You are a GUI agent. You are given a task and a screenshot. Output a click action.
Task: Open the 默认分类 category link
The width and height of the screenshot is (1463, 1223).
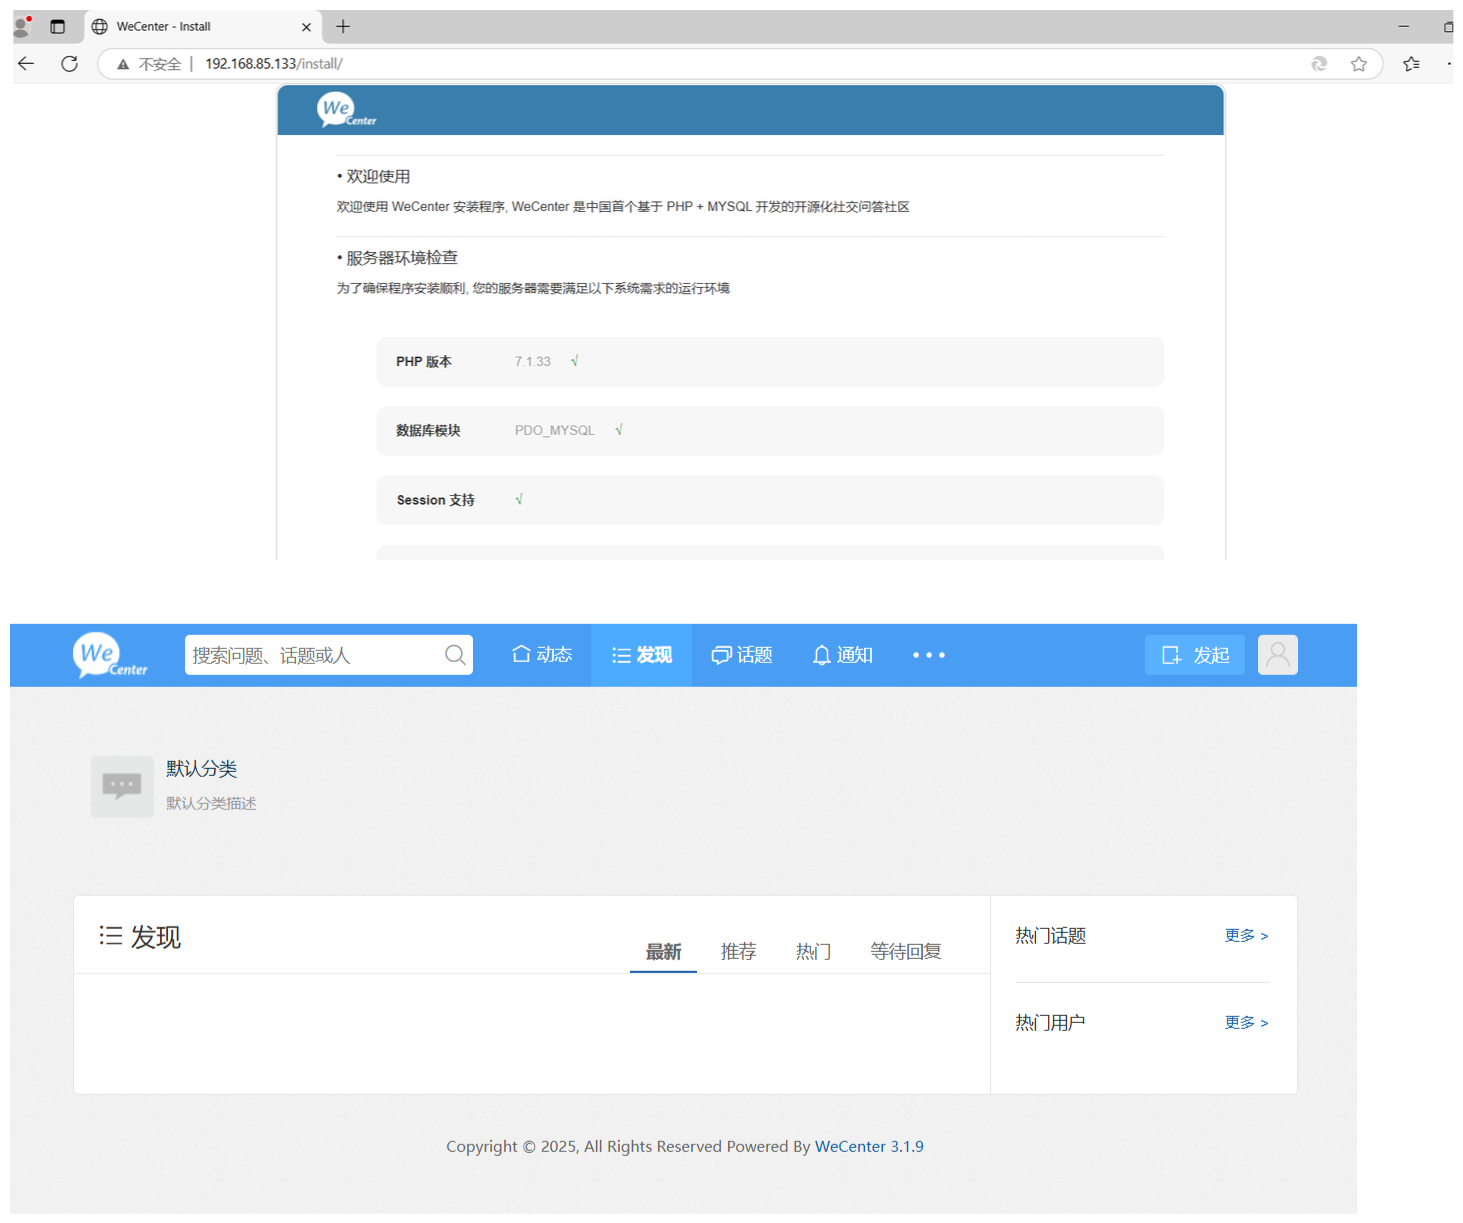201,769
